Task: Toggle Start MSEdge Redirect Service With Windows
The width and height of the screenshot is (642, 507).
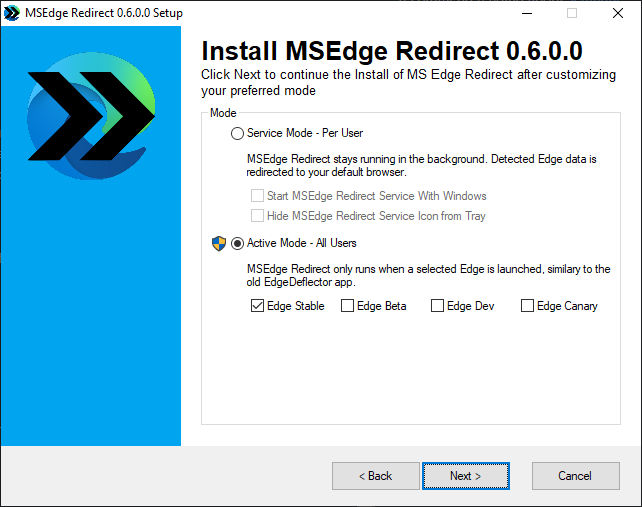Action: [x=257, y=196]
